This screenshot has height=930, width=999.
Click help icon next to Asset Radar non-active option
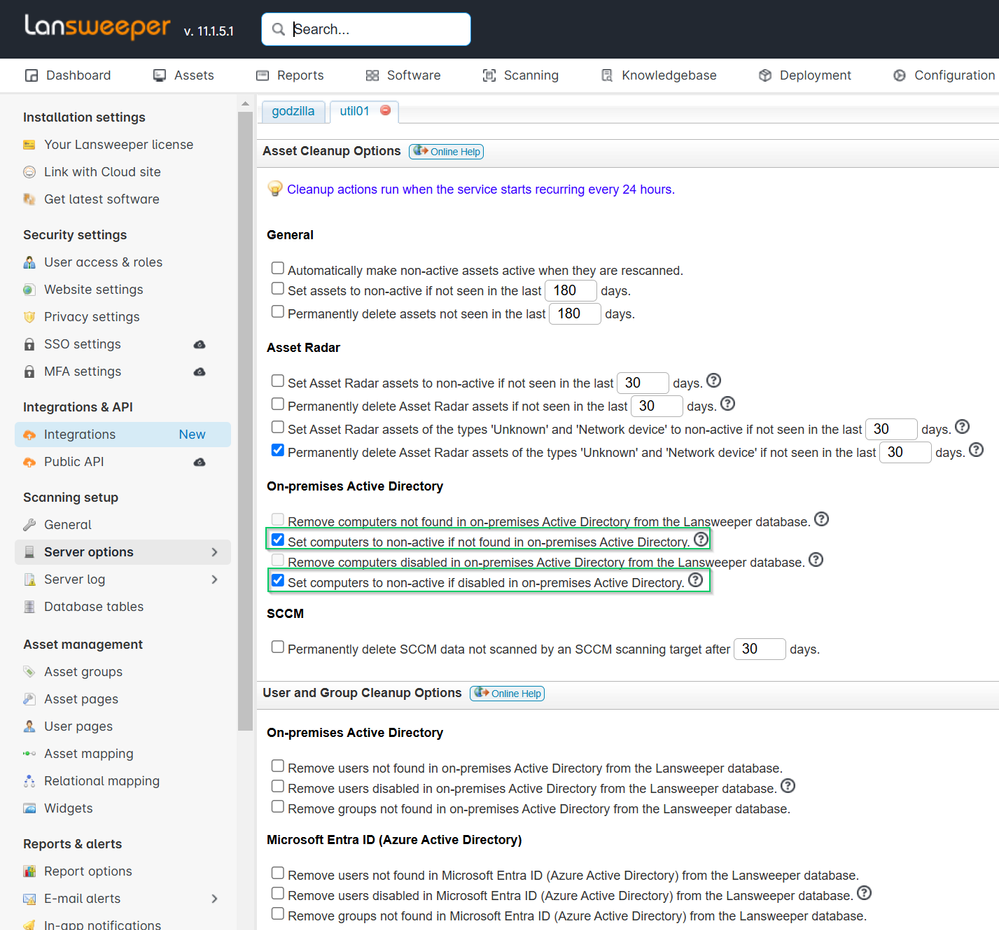click(713, 381)
